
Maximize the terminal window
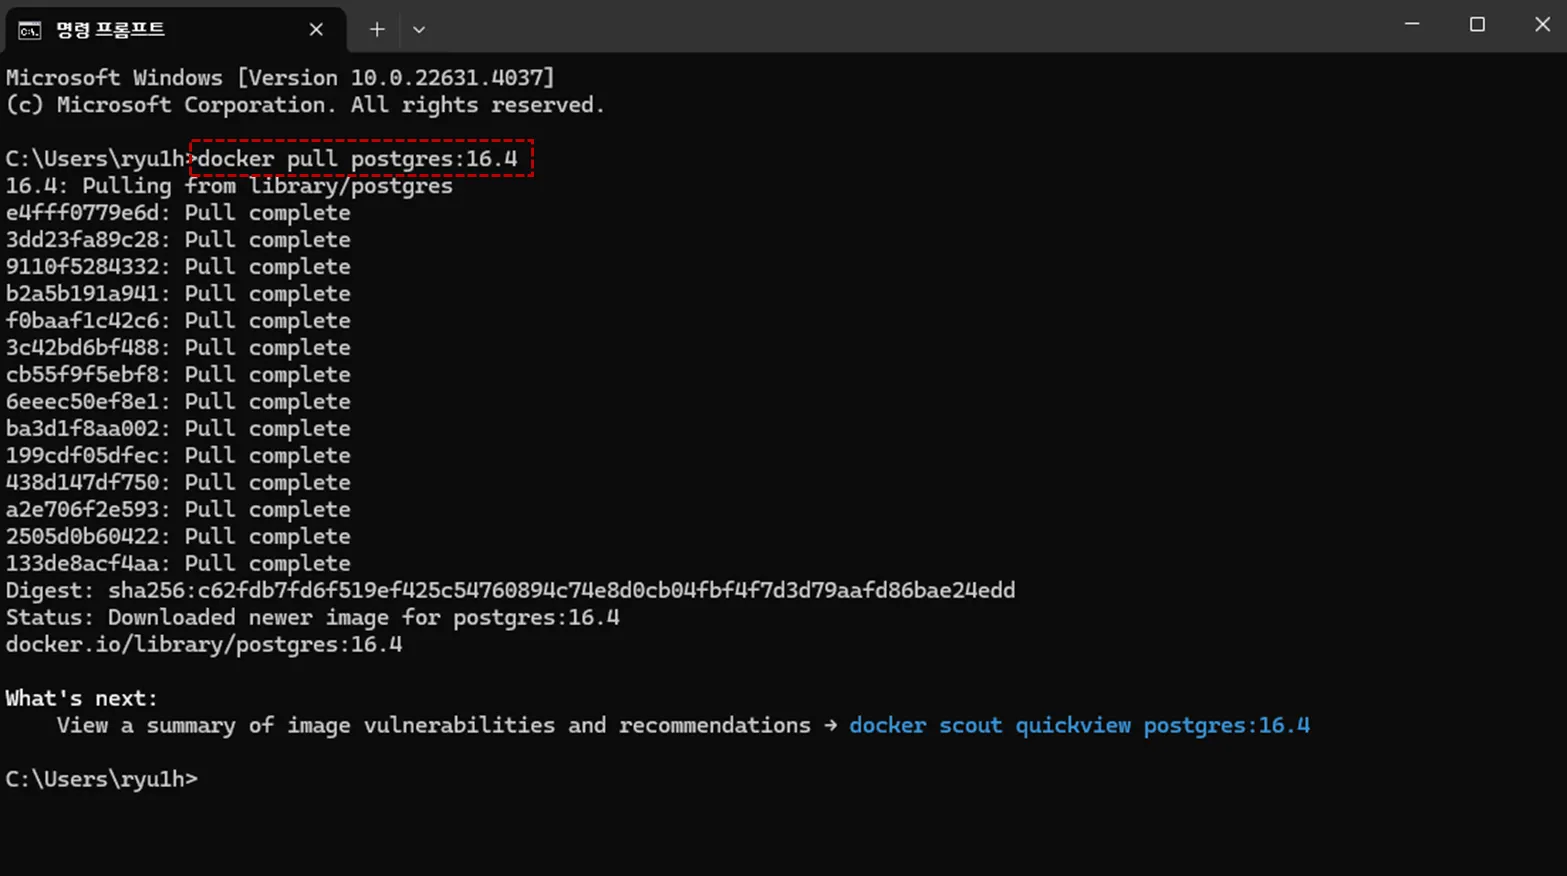click(1477, 24)
